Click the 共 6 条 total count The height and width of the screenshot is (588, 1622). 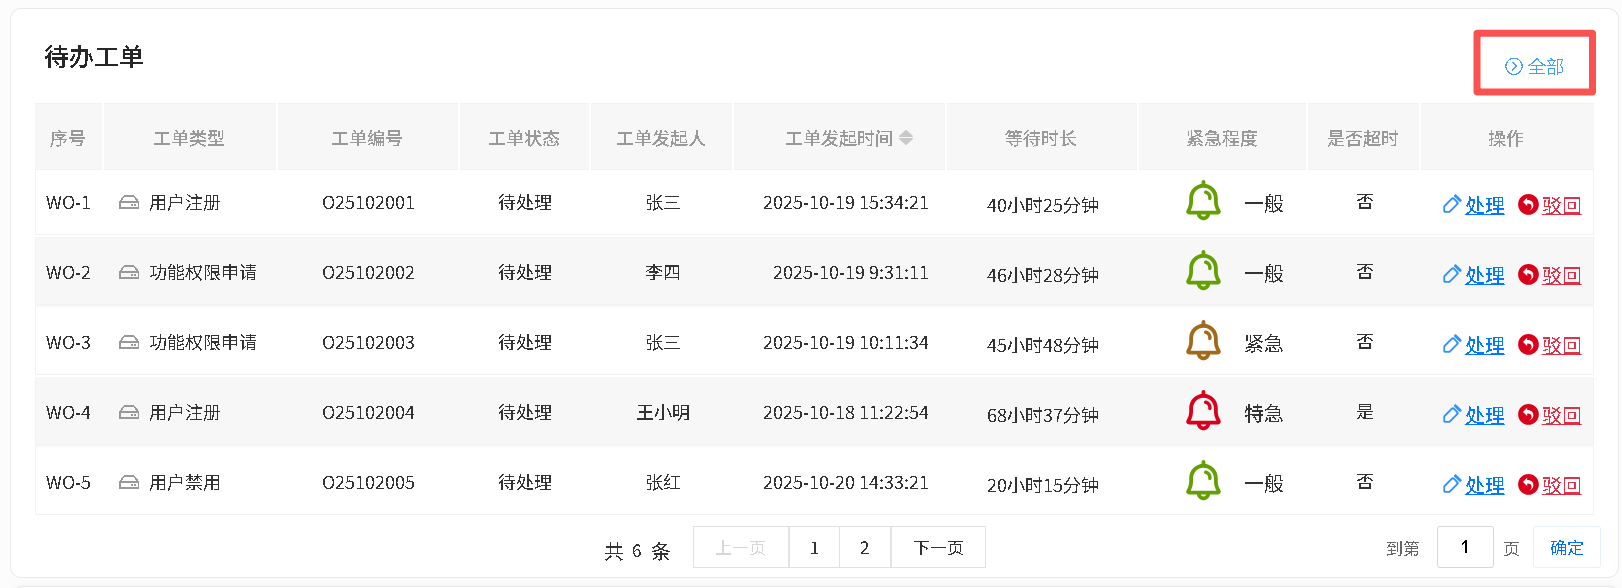point(637,551)
